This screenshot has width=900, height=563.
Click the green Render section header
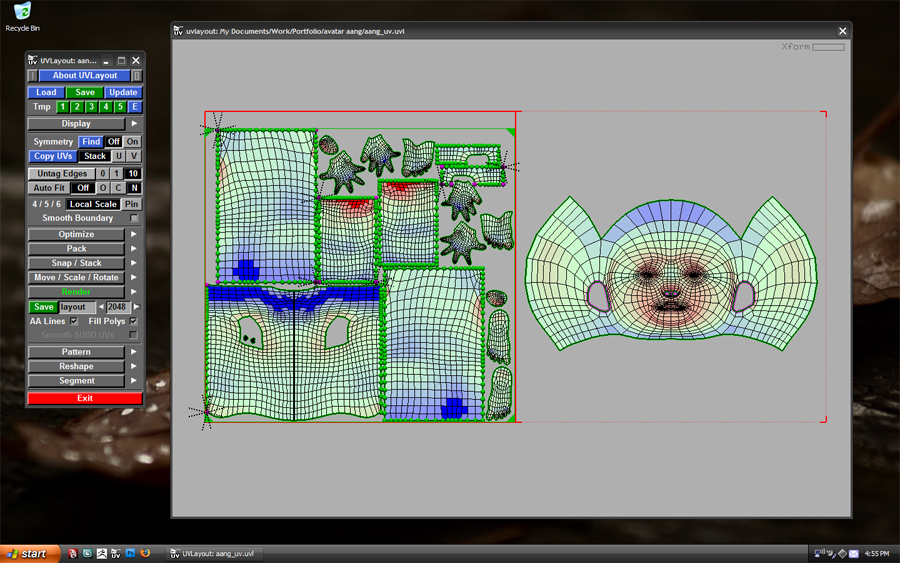pos(76,292)
